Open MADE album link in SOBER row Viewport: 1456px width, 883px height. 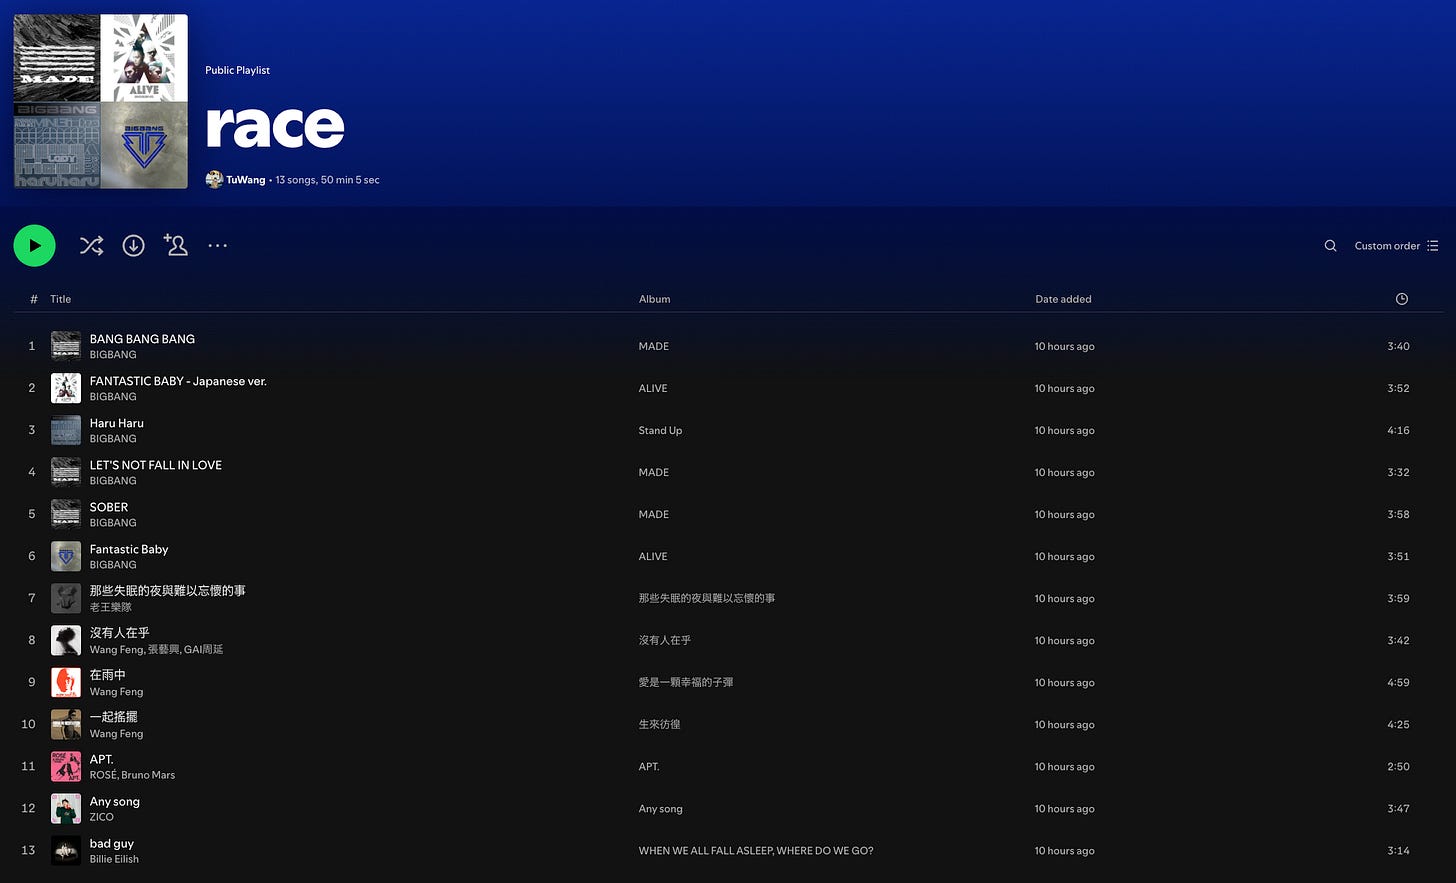pyautogui.click(x=654, y=514)
